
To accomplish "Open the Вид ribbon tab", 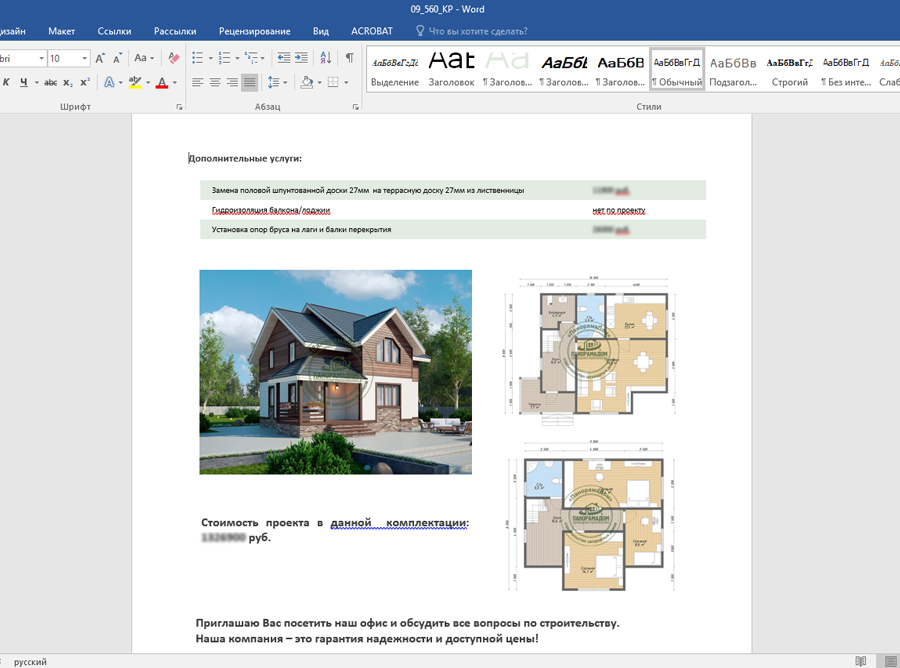I will tap(321, 31).
